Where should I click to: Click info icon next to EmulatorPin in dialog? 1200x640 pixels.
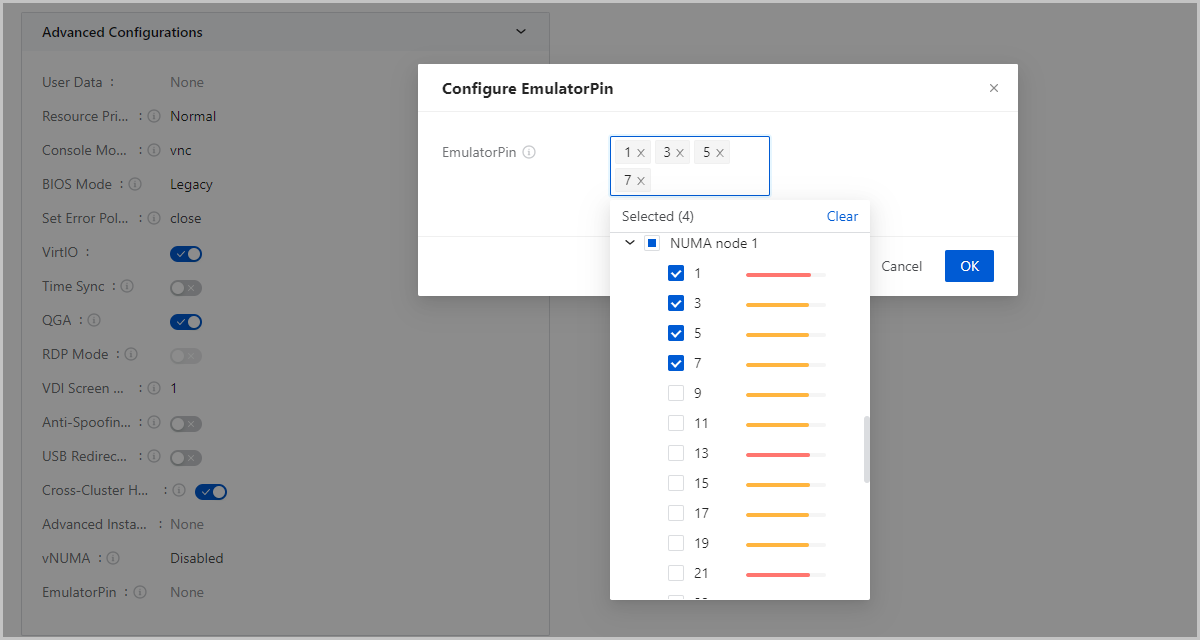point(529,153)
